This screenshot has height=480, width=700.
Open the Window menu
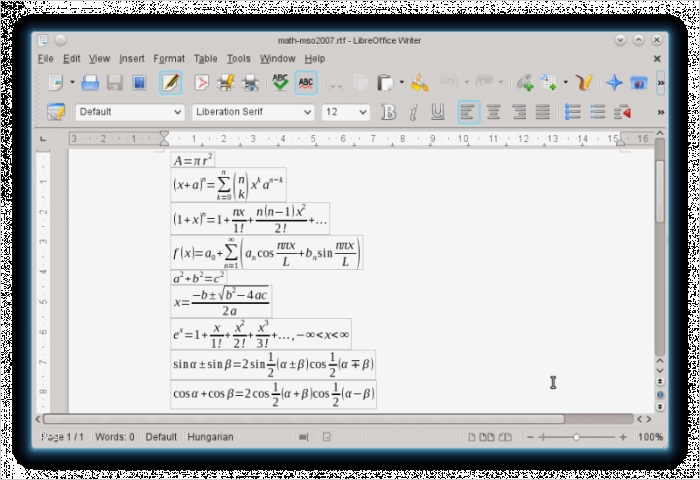pos(278,58)
